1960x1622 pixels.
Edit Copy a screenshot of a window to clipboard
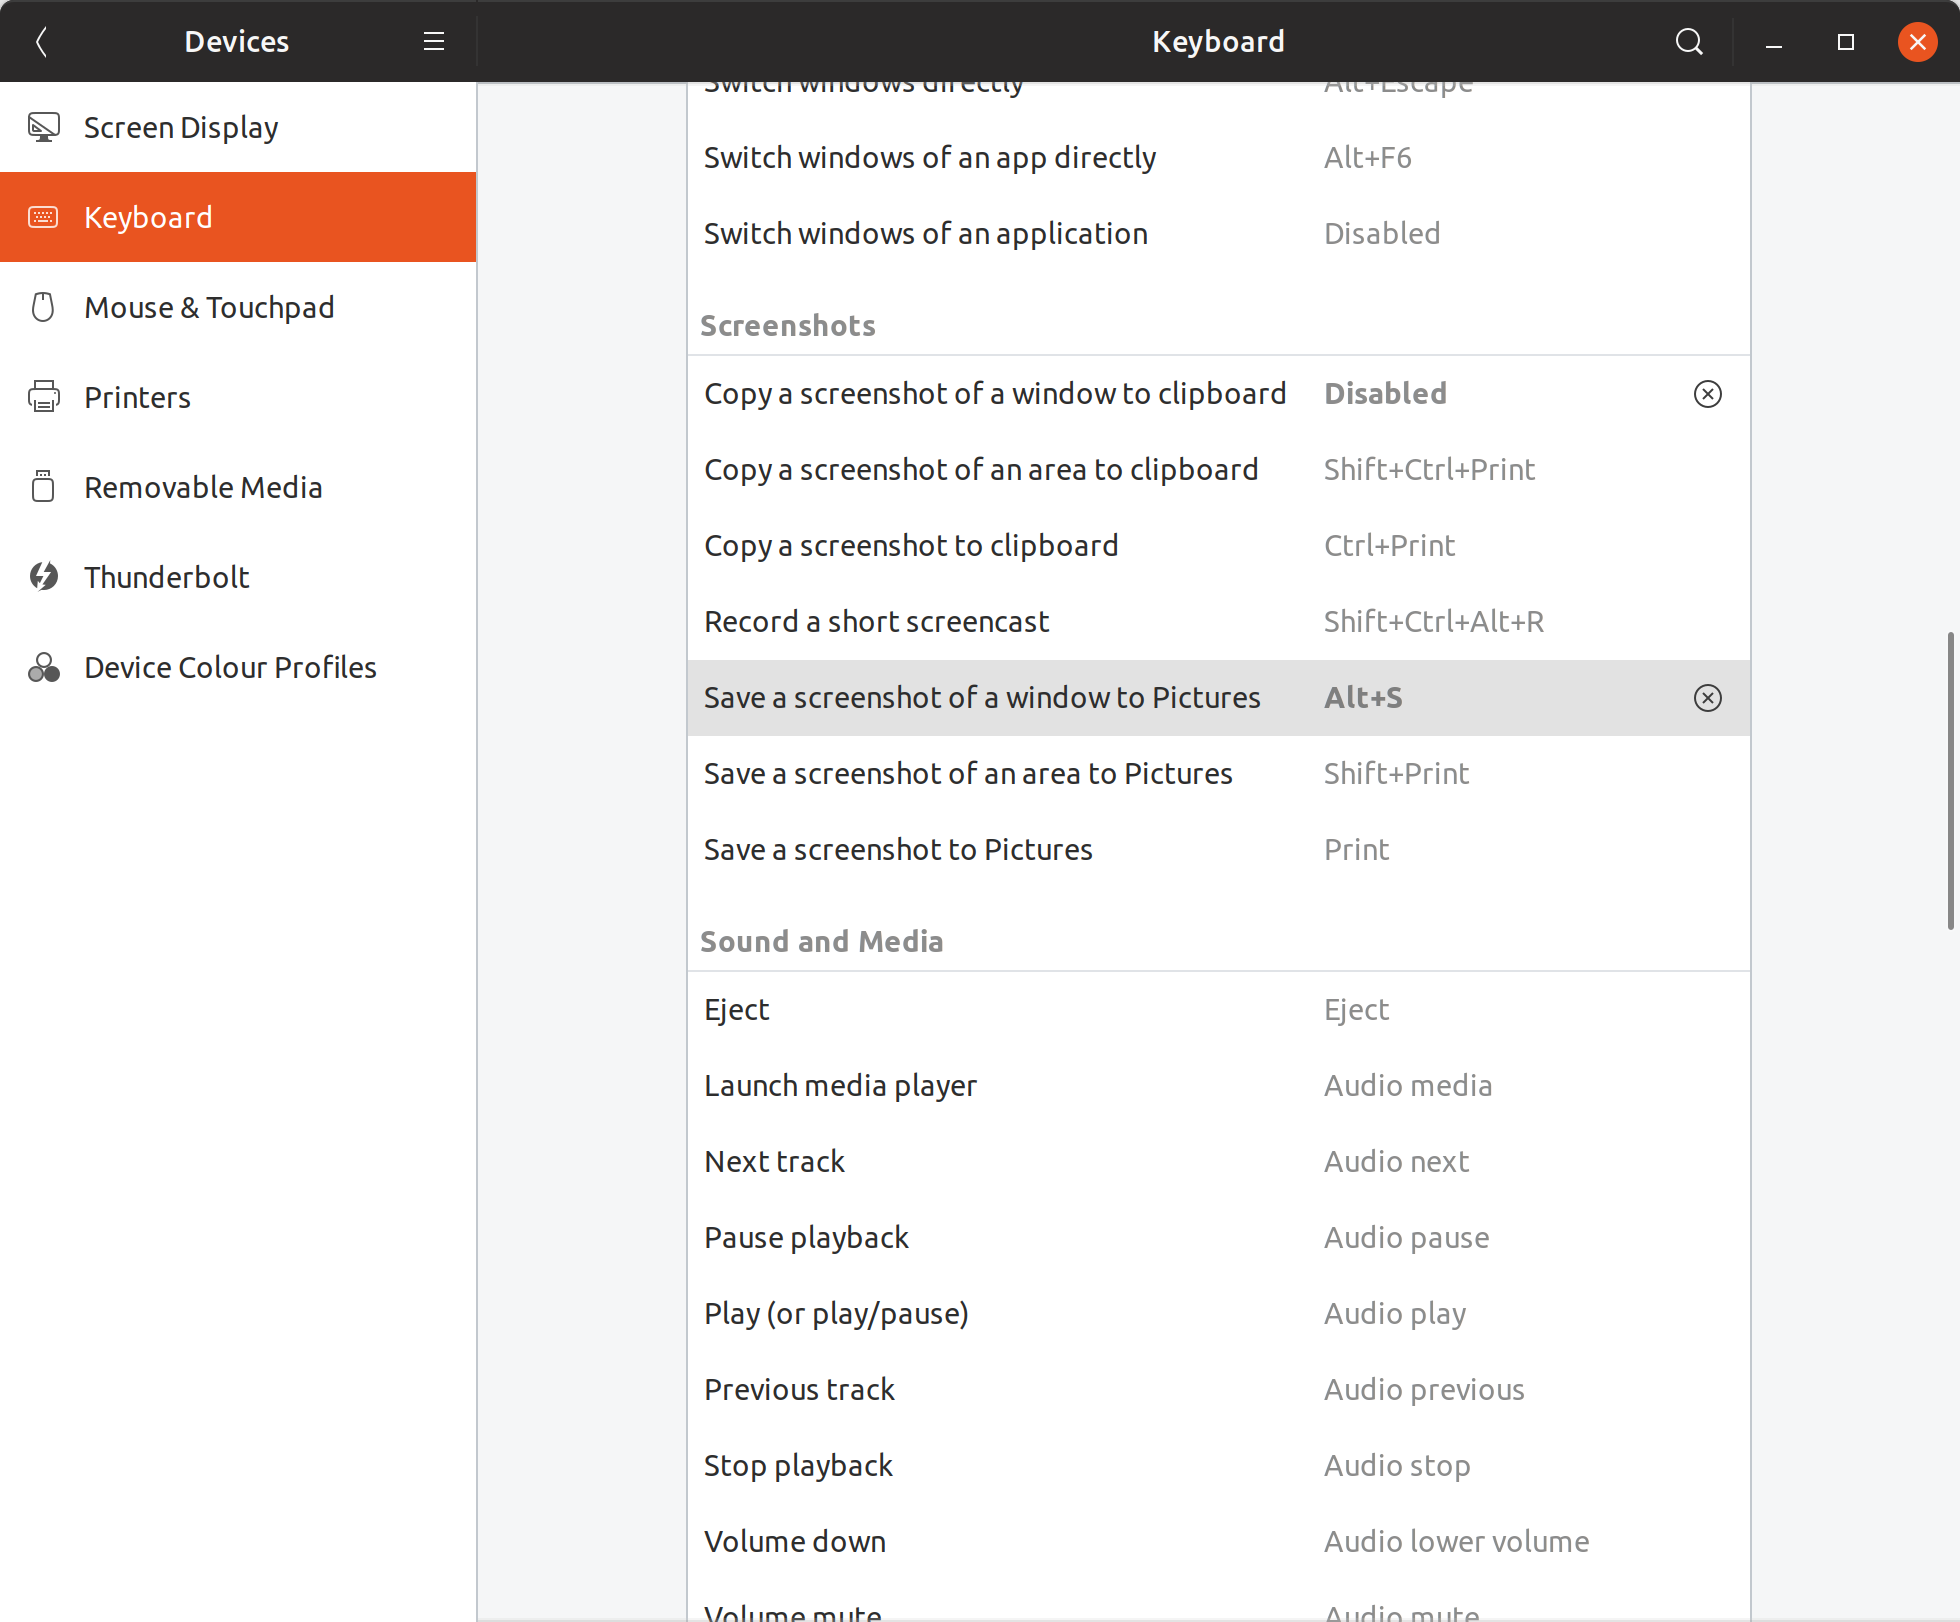1219,394
